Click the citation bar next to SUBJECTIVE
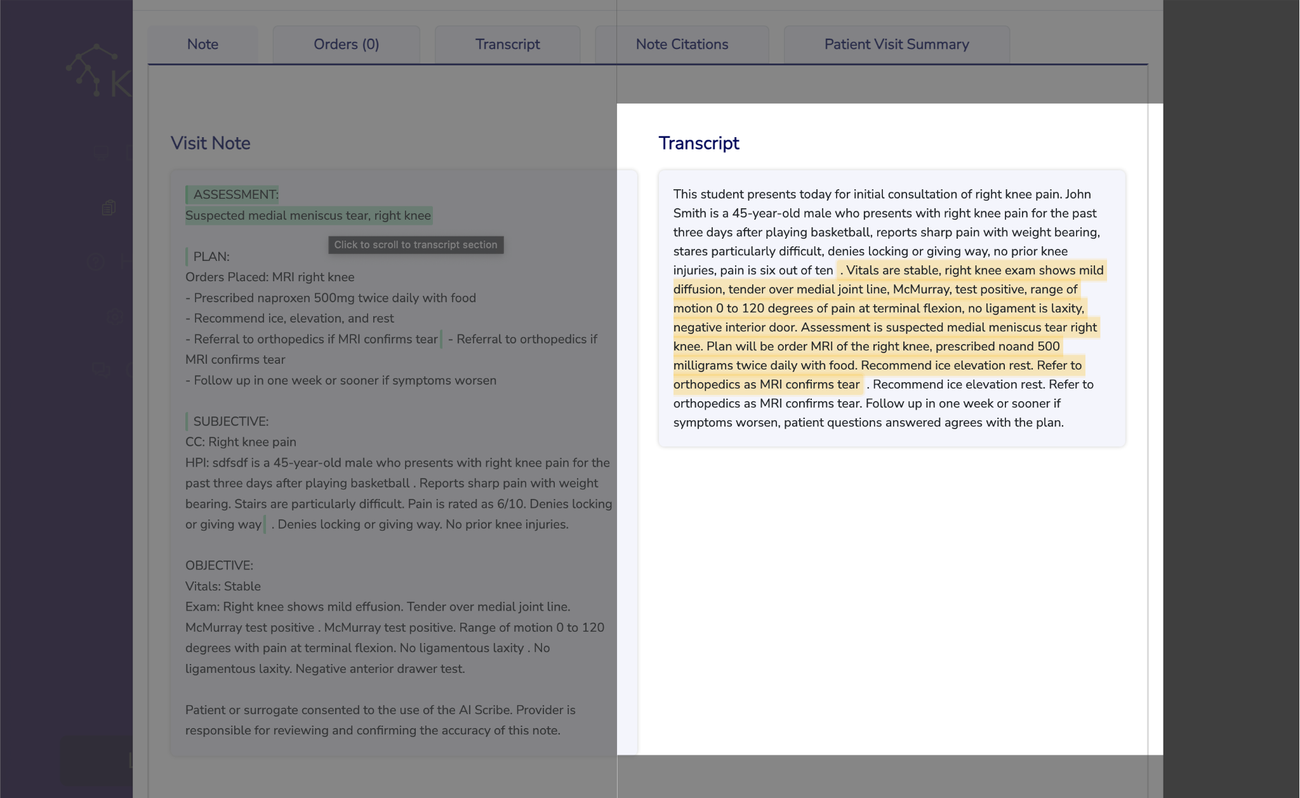Viewport: 1300px width, 798px height. [x=187, y=420]
